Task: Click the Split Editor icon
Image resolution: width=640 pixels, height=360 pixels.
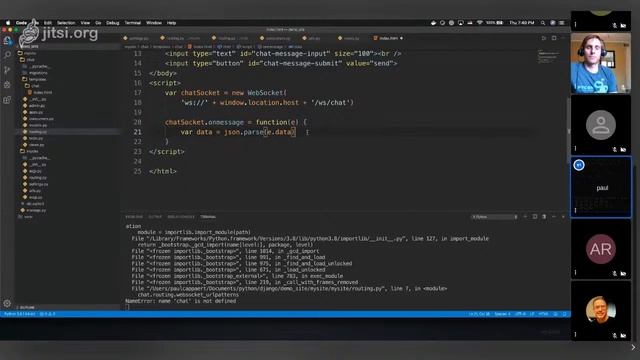Action: 554,38
